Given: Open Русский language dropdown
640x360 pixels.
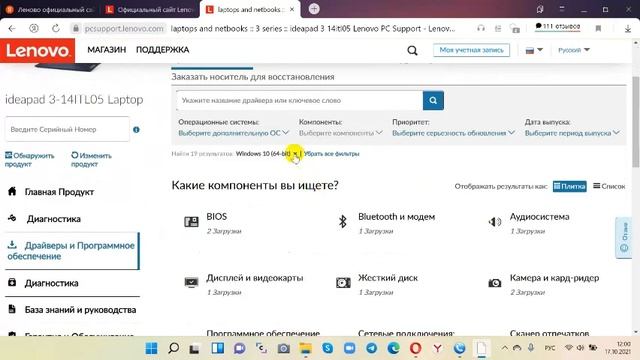Looking at the screenshot, I should [573, 50].
